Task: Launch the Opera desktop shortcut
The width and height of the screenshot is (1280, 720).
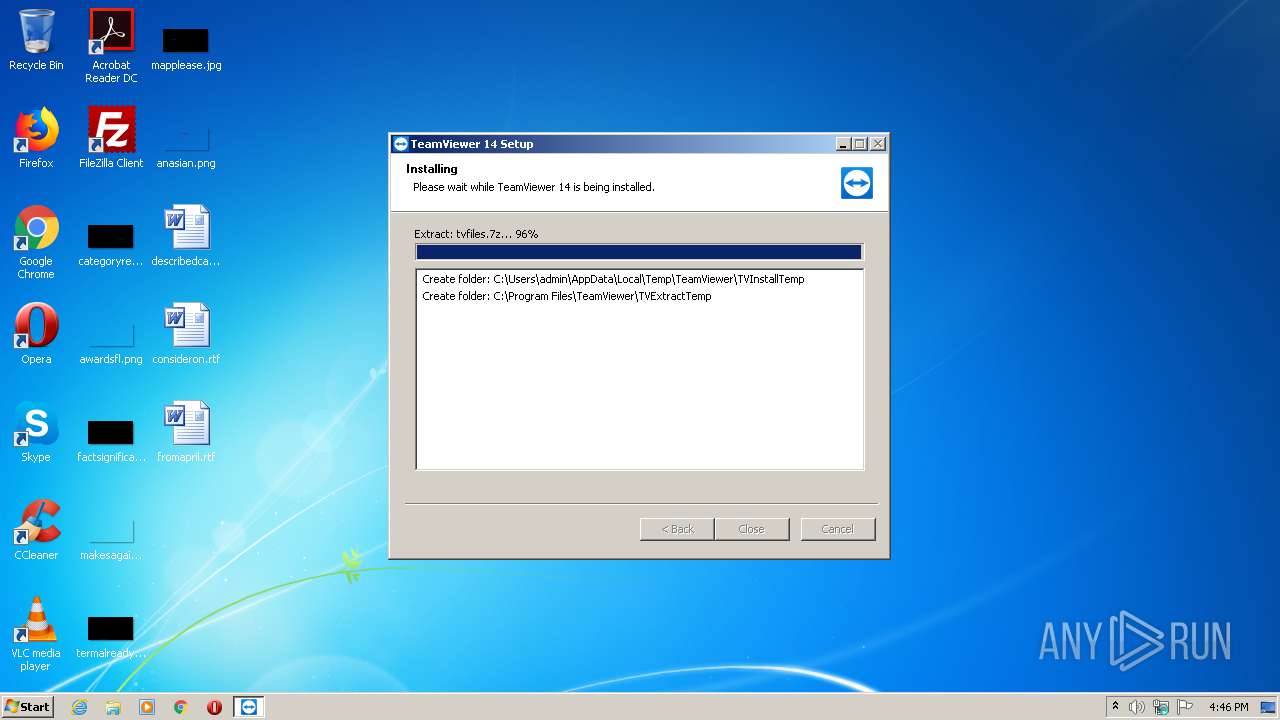Action: [36, 334]
